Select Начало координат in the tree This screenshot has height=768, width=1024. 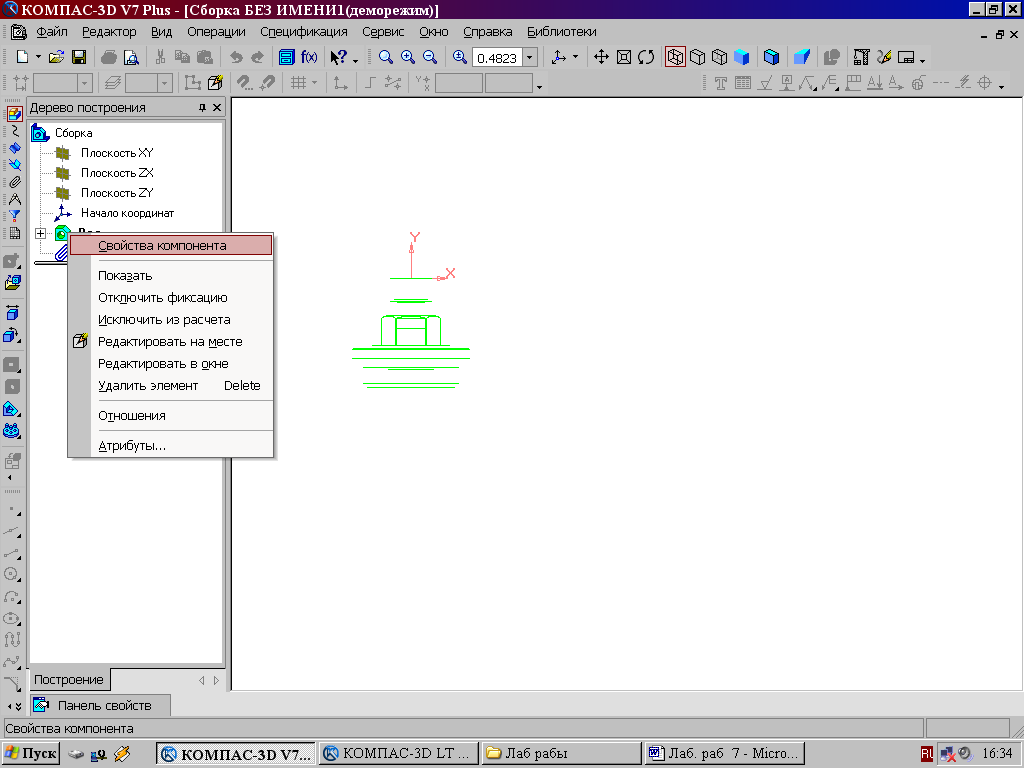point(127,213)
